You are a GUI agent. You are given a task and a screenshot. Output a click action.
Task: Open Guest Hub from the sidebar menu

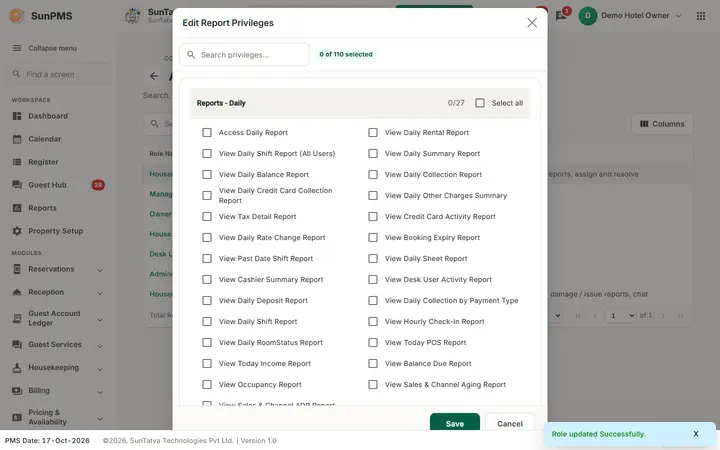click(x=48, y=185)
